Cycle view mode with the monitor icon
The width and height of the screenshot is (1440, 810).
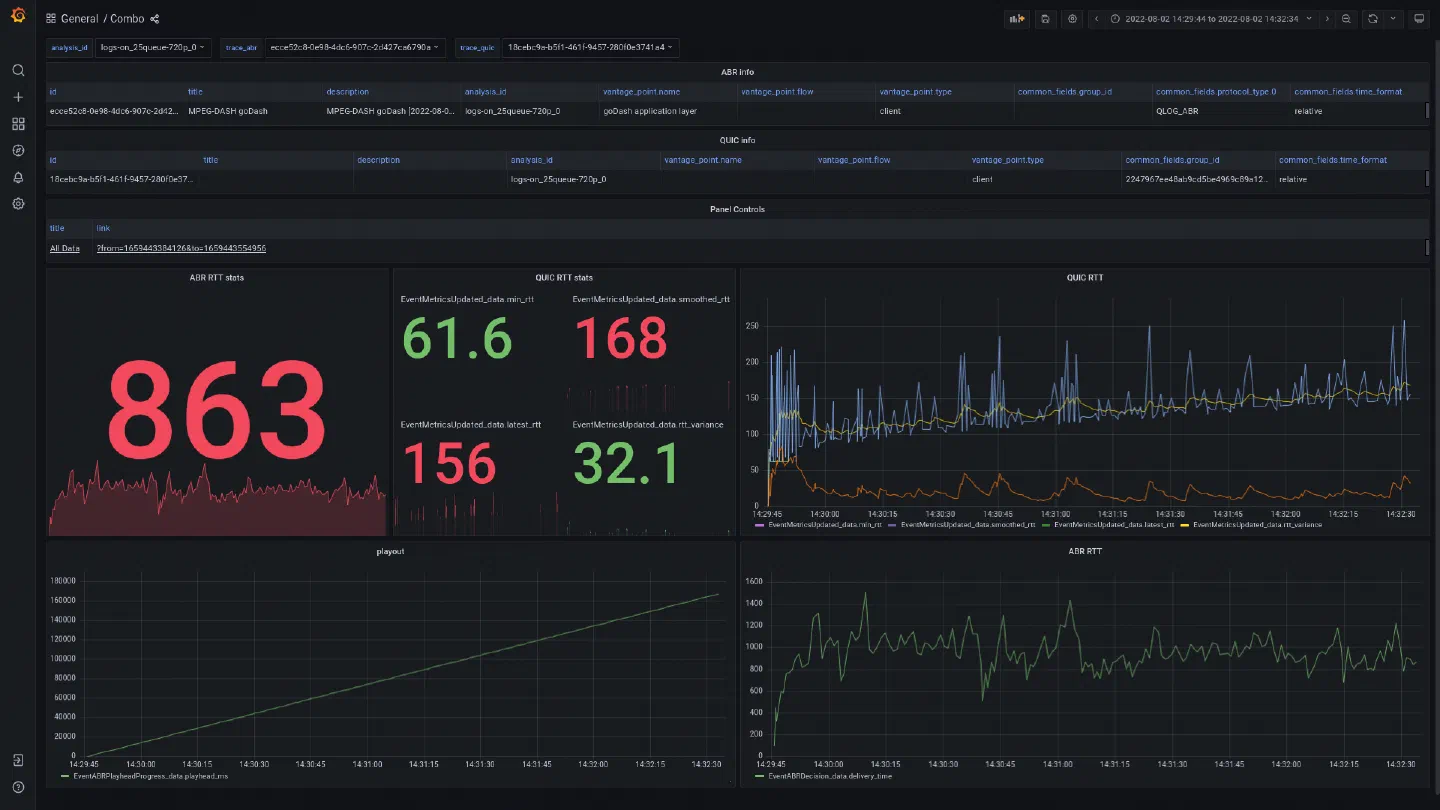point(1418,19)
